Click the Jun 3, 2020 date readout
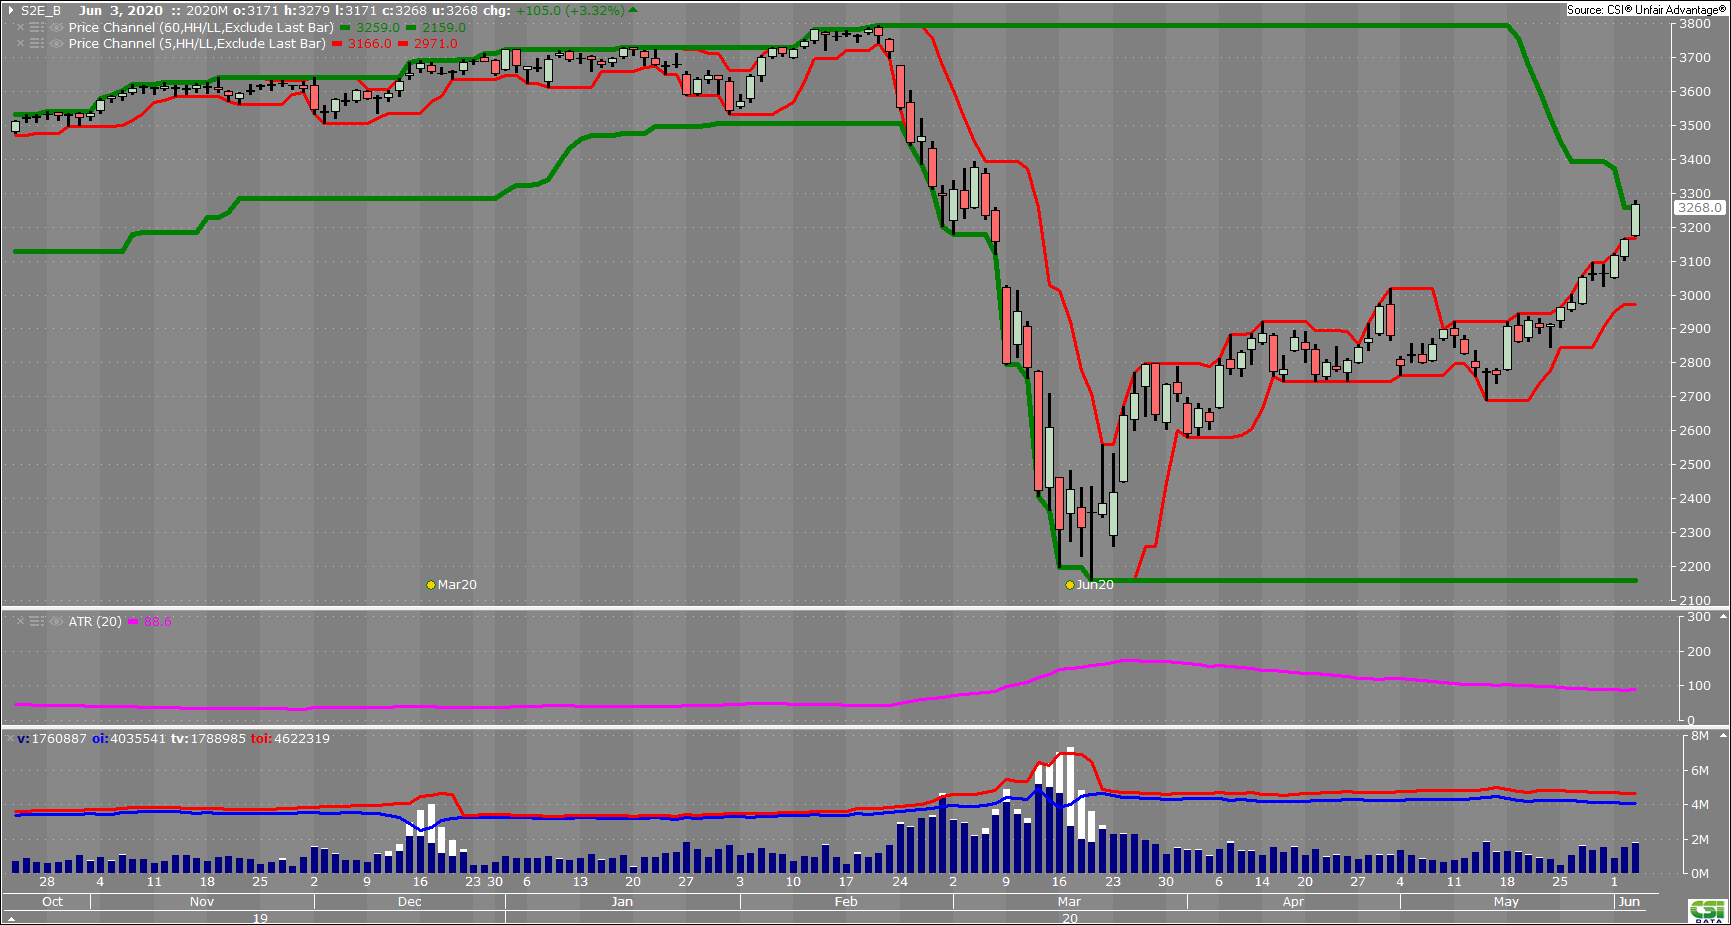1731x925 pixels. tap(121, 10)
